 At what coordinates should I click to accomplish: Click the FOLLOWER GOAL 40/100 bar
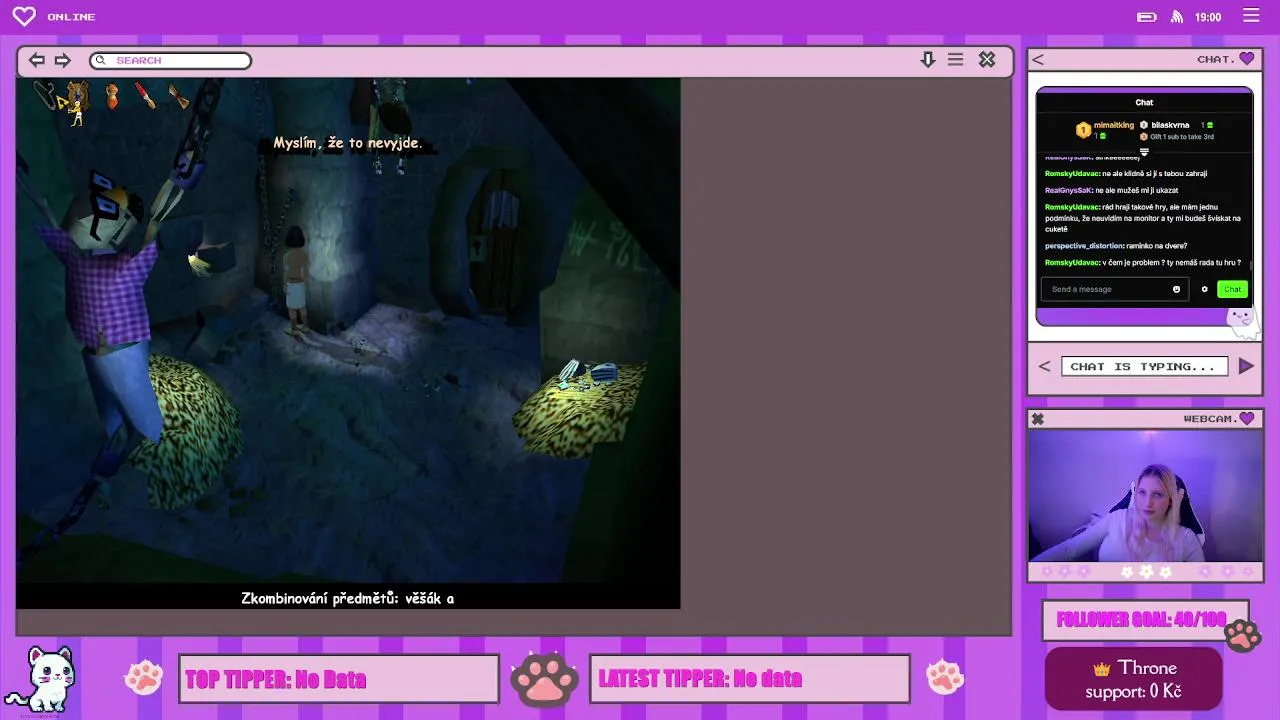coord(1143,620)
